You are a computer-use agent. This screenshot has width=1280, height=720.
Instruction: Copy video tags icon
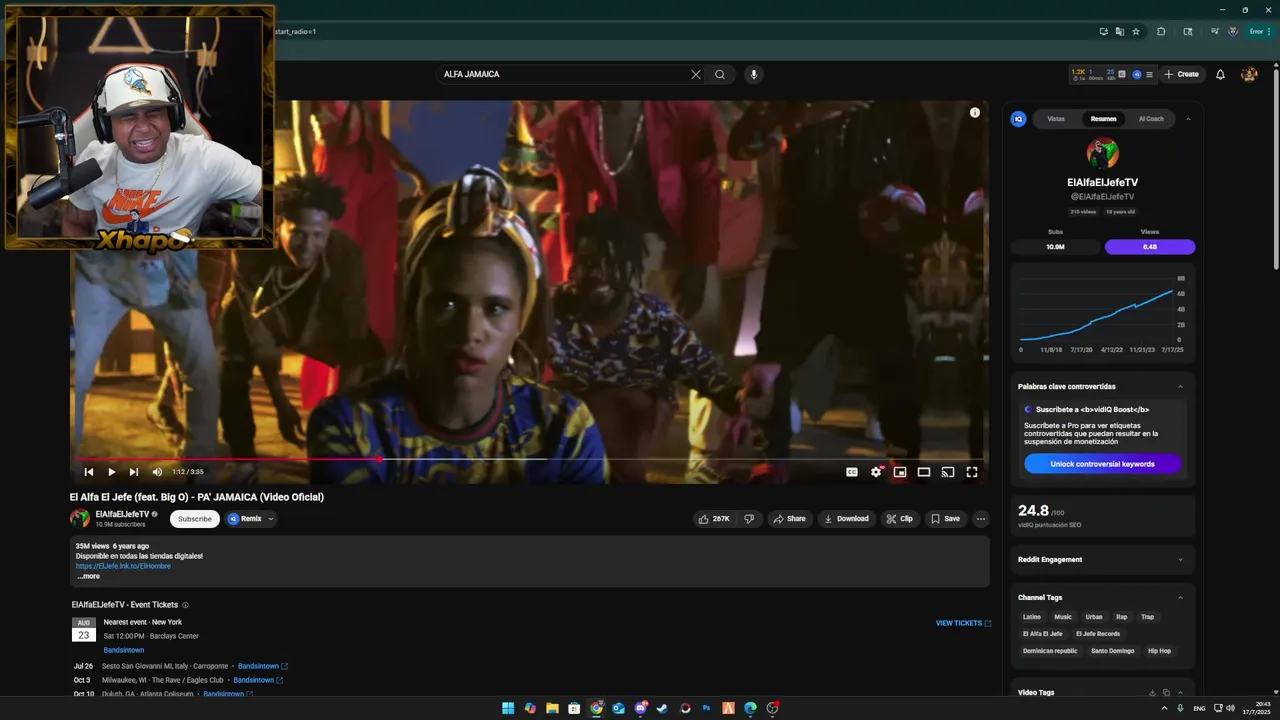(1166, 693)
